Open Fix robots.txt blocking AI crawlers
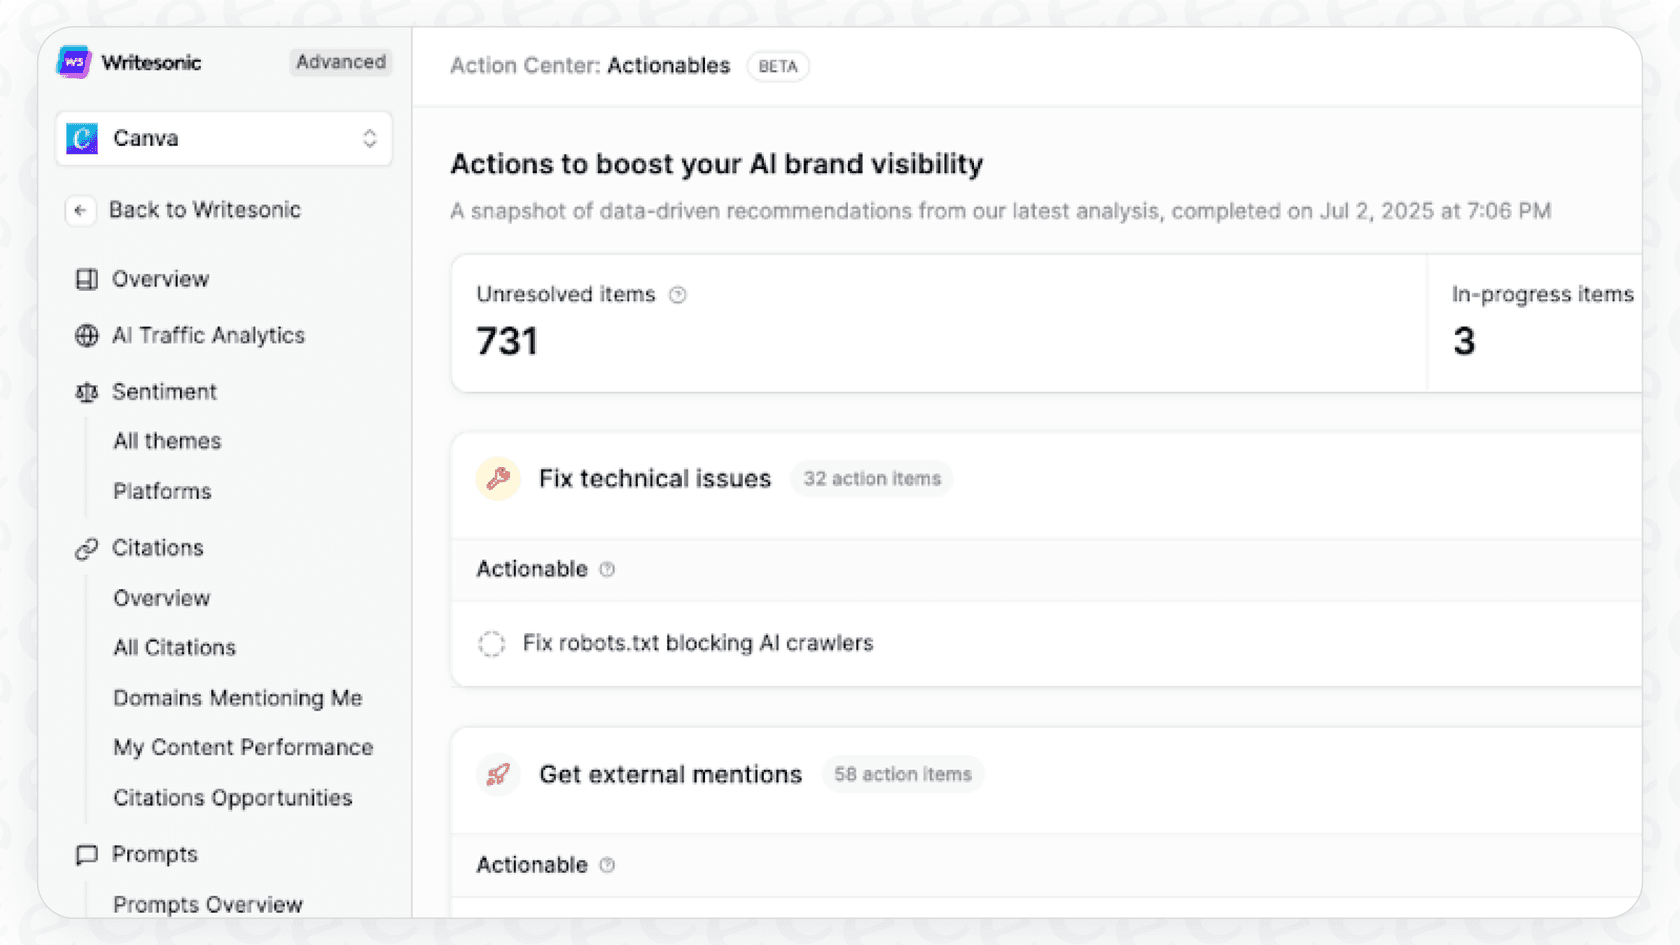 point(698,643)
